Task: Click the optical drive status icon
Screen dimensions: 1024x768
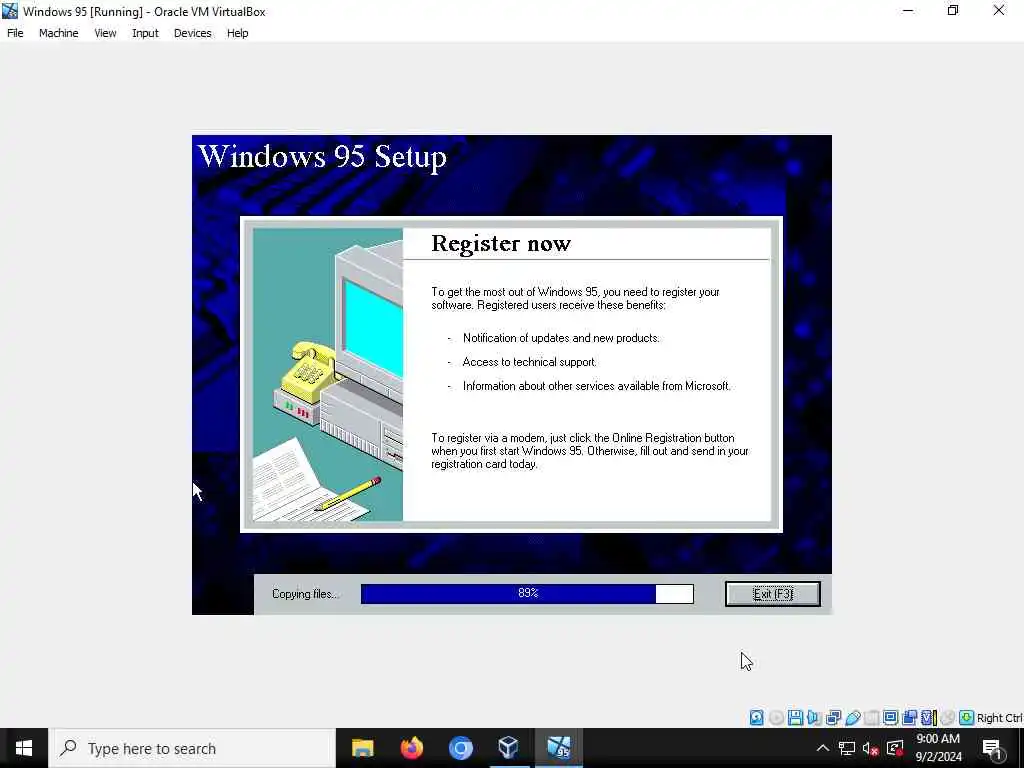Action: click(x=776, y=718)
